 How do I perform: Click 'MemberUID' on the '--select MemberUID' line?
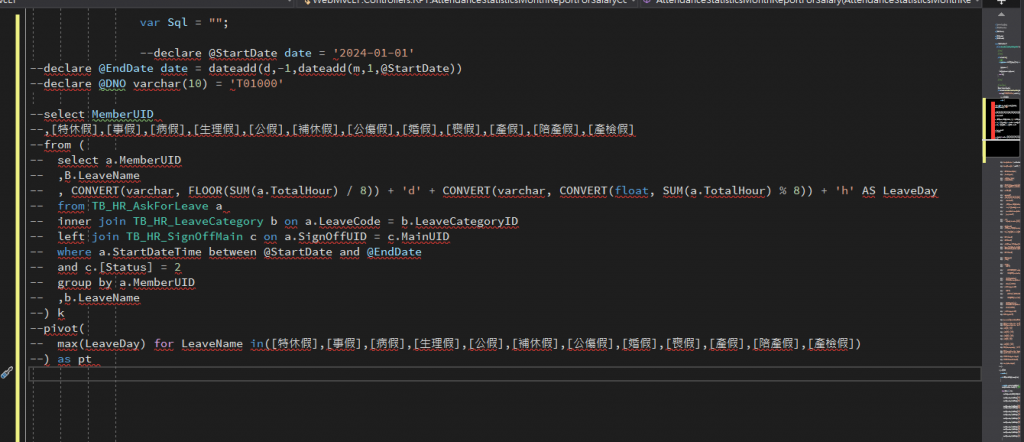click(122, 114)
